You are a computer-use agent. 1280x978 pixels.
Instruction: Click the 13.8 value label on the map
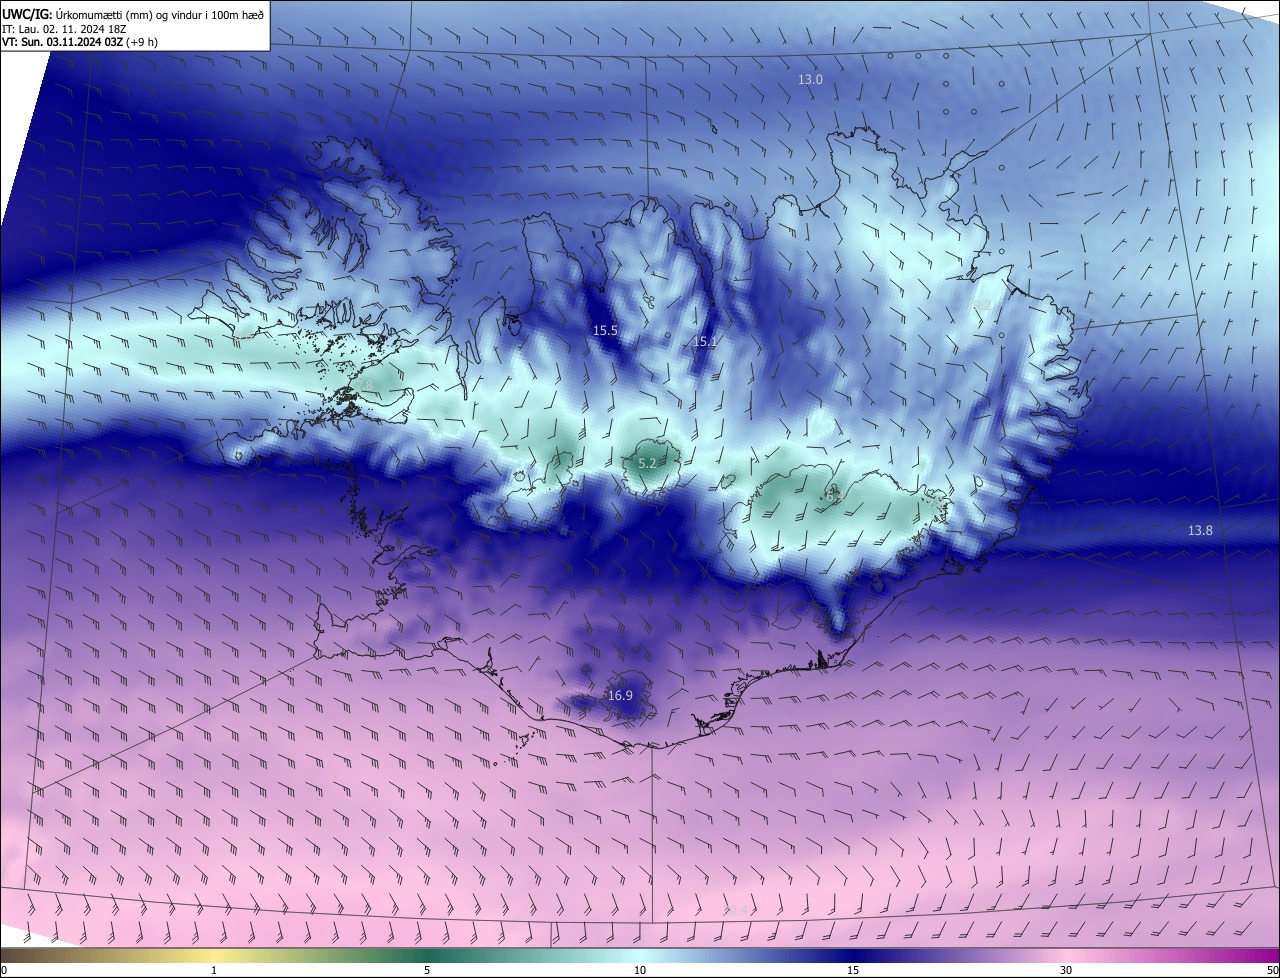pyautogui.click(x=1200, y=530)
